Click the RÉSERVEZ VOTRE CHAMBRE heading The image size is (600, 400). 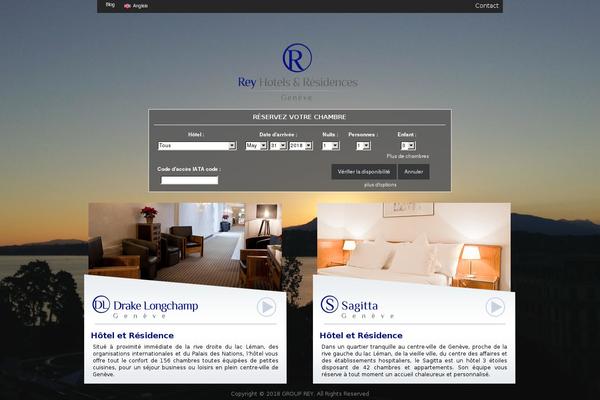pyautogui.click(x=299, y=117)
